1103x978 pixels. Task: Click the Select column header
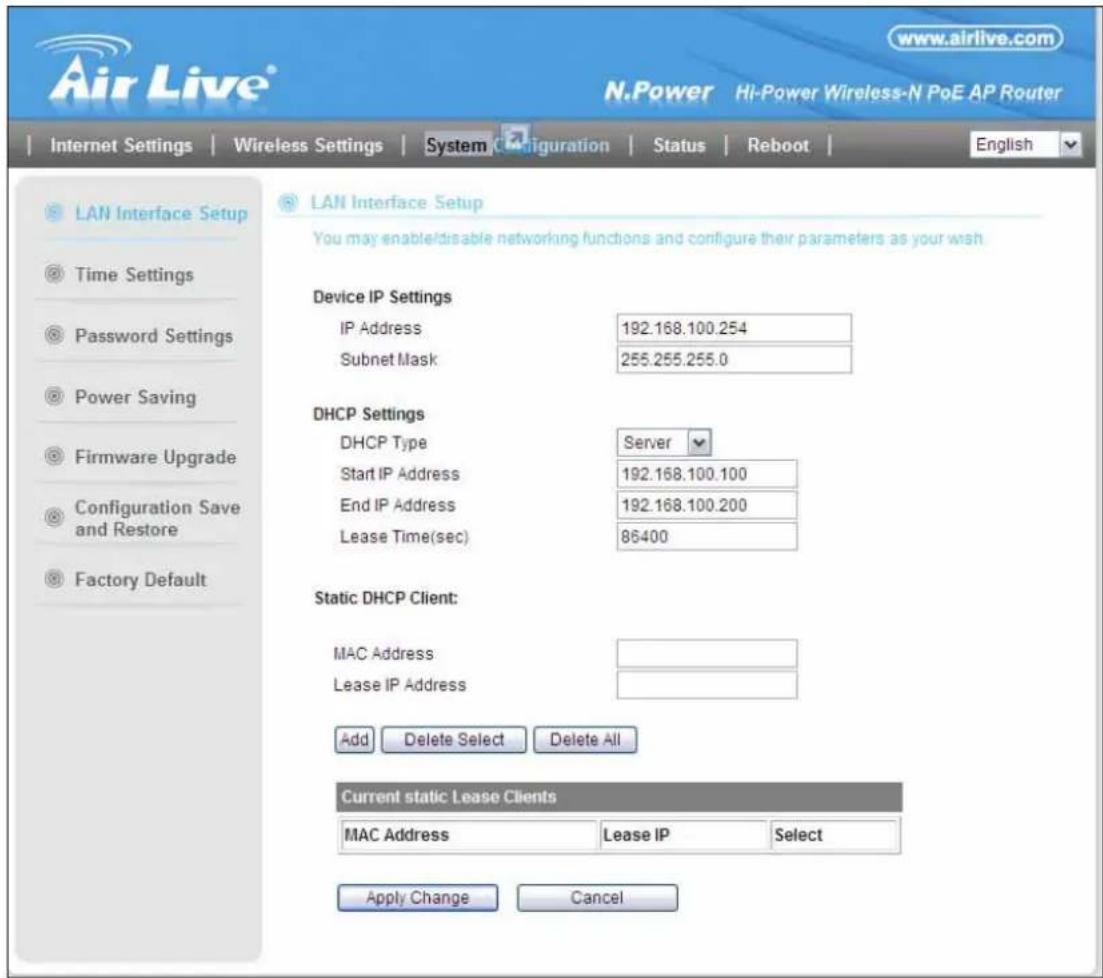pyautogui.click(x=834, y=835)
